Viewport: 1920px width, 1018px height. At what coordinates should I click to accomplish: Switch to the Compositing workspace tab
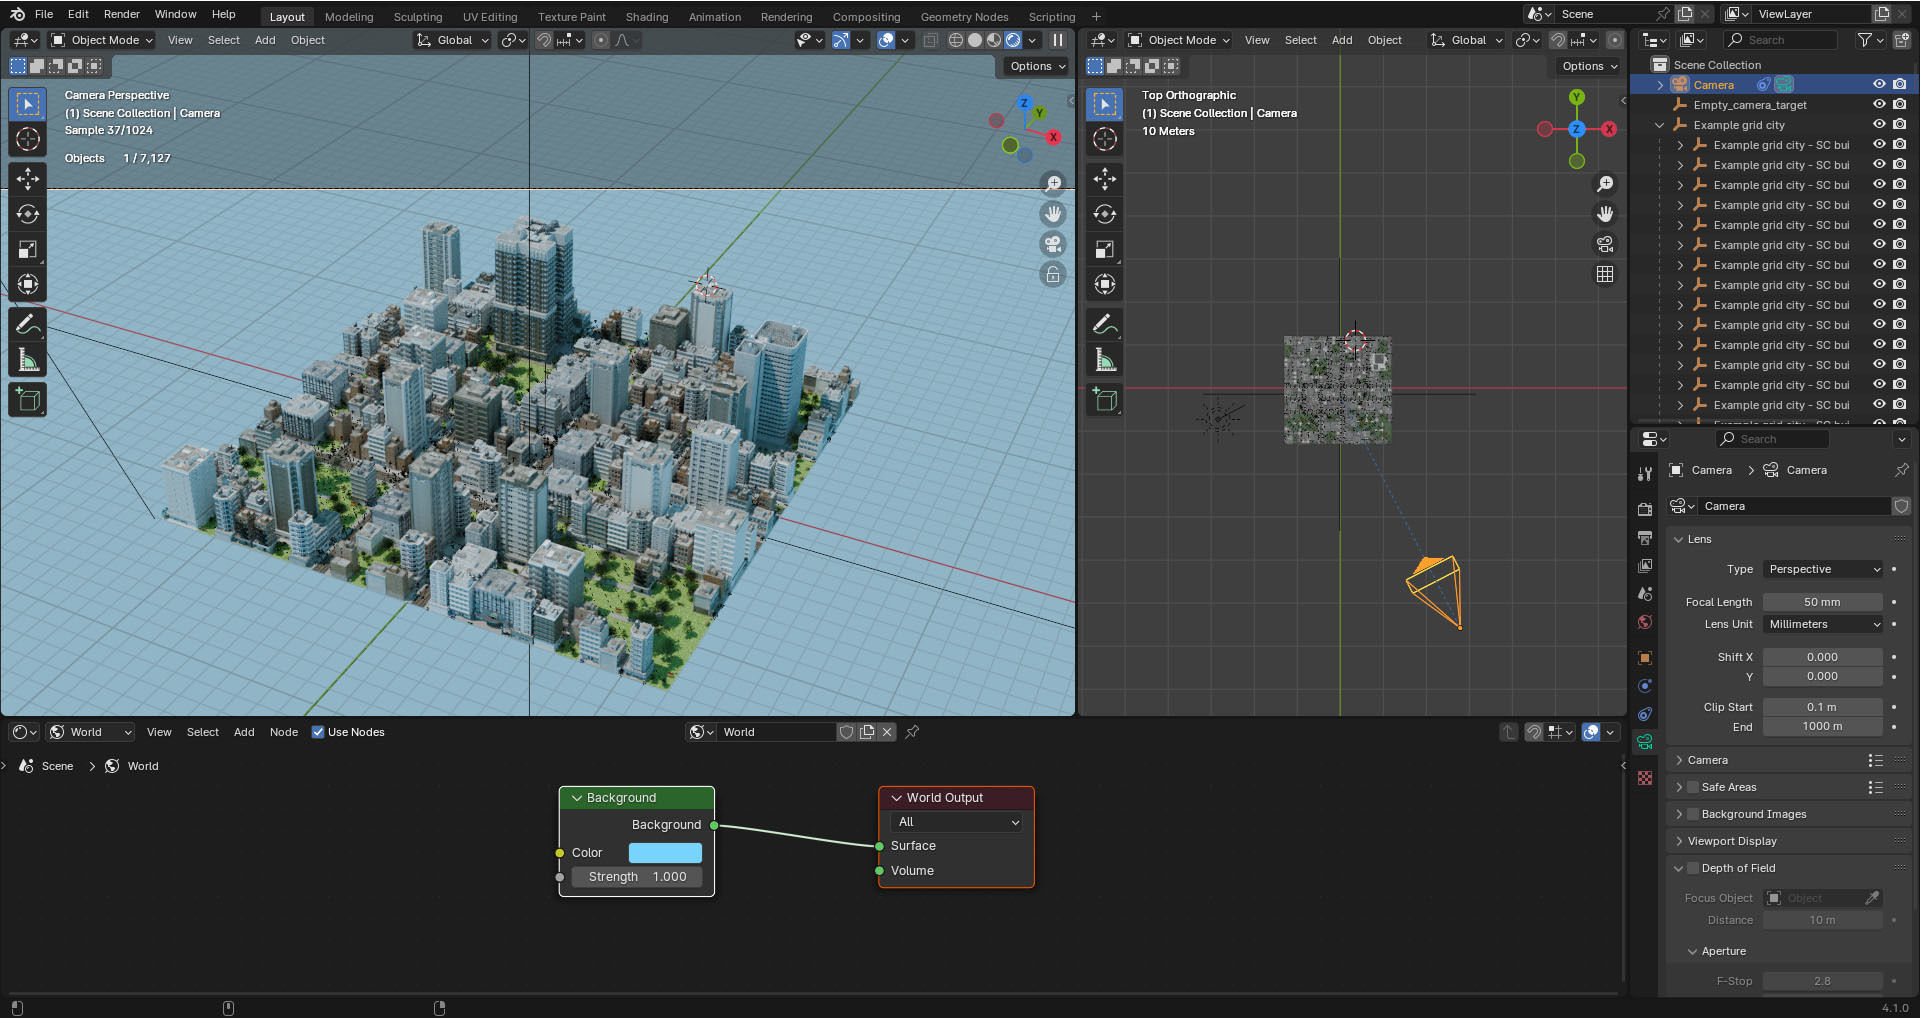866,17
